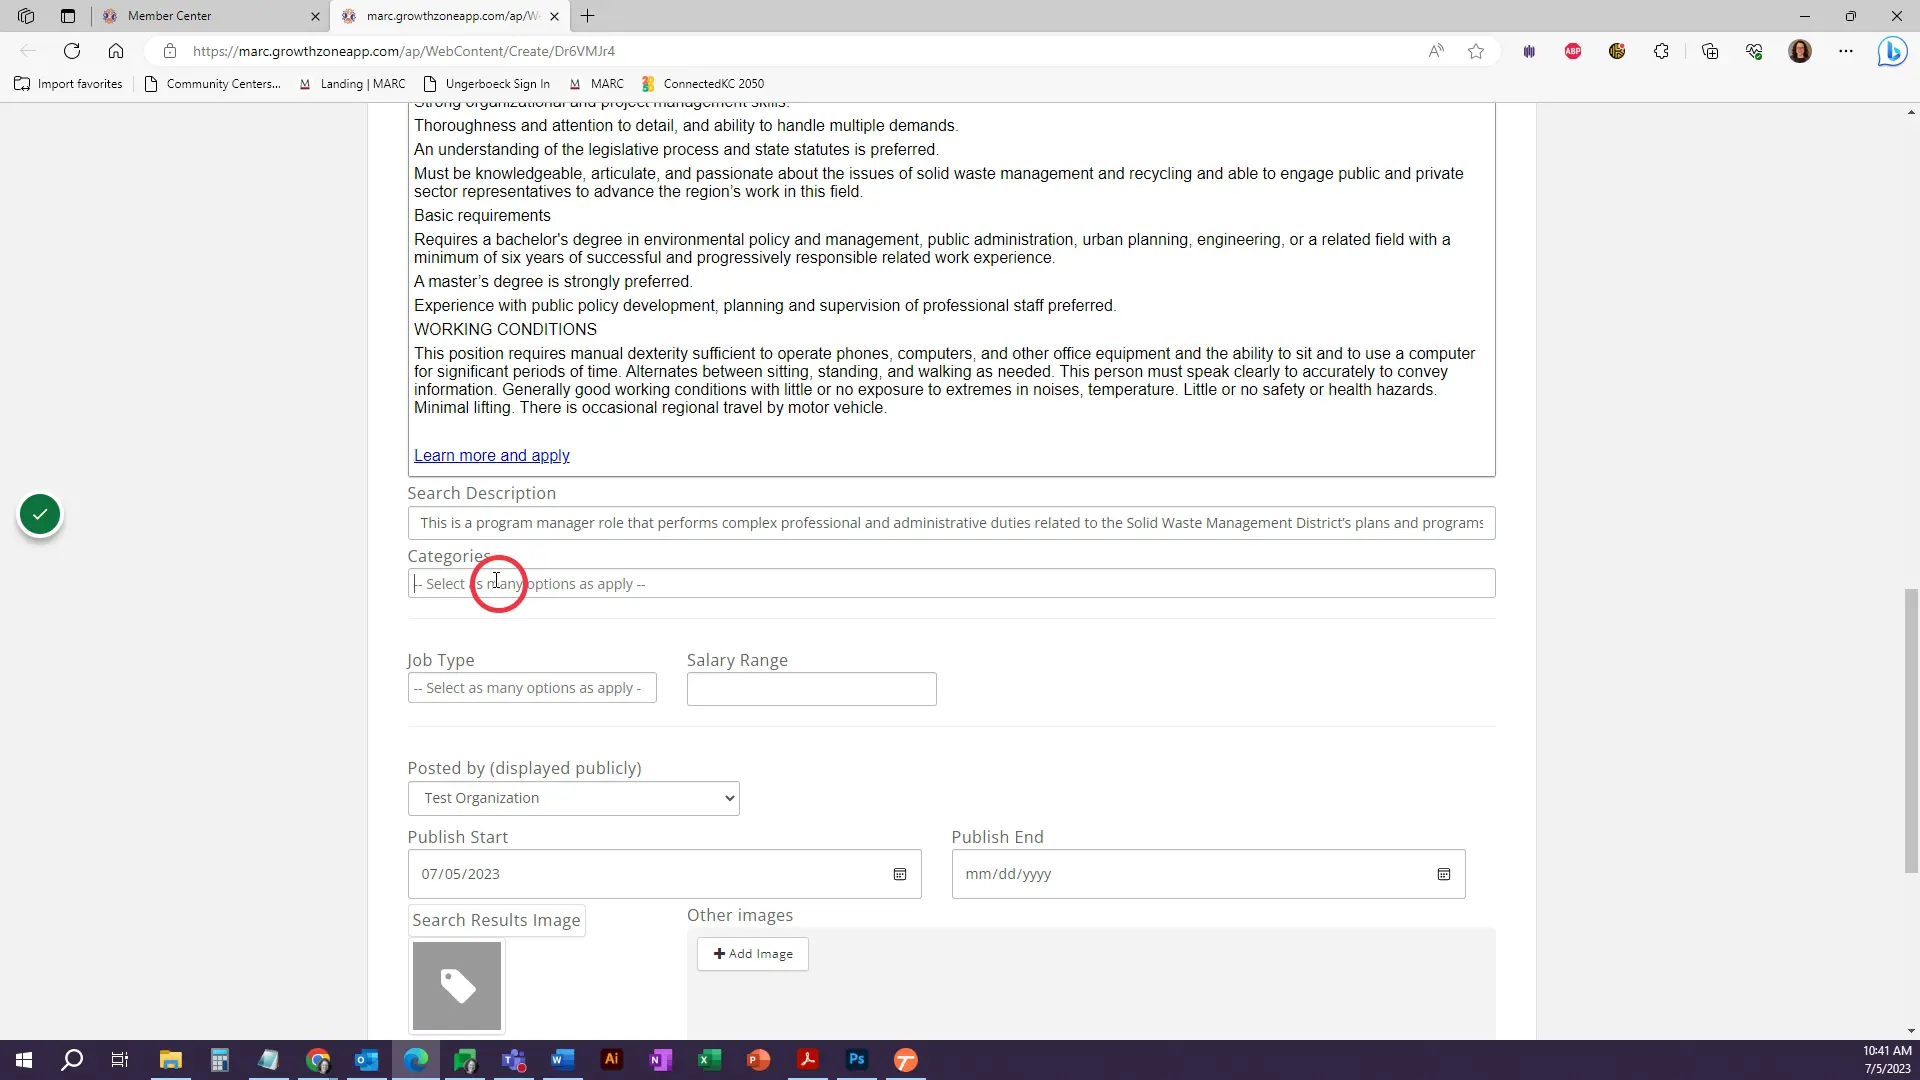Screen dimensions: 1920x1080
Task: Click the Salary Range input field
Action: [x=811, y=689]
